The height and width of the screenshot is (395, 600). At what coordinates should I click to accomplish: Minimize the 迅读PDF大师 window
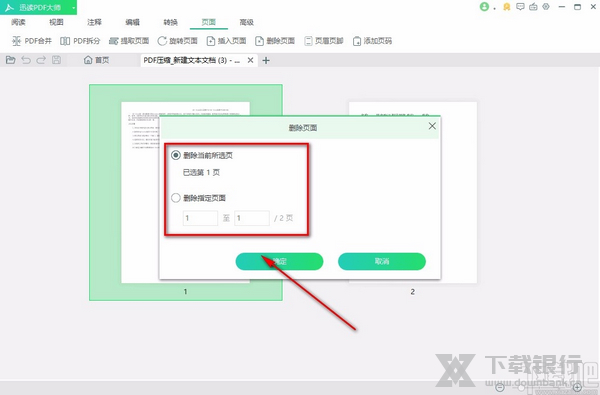click(562, 7)
